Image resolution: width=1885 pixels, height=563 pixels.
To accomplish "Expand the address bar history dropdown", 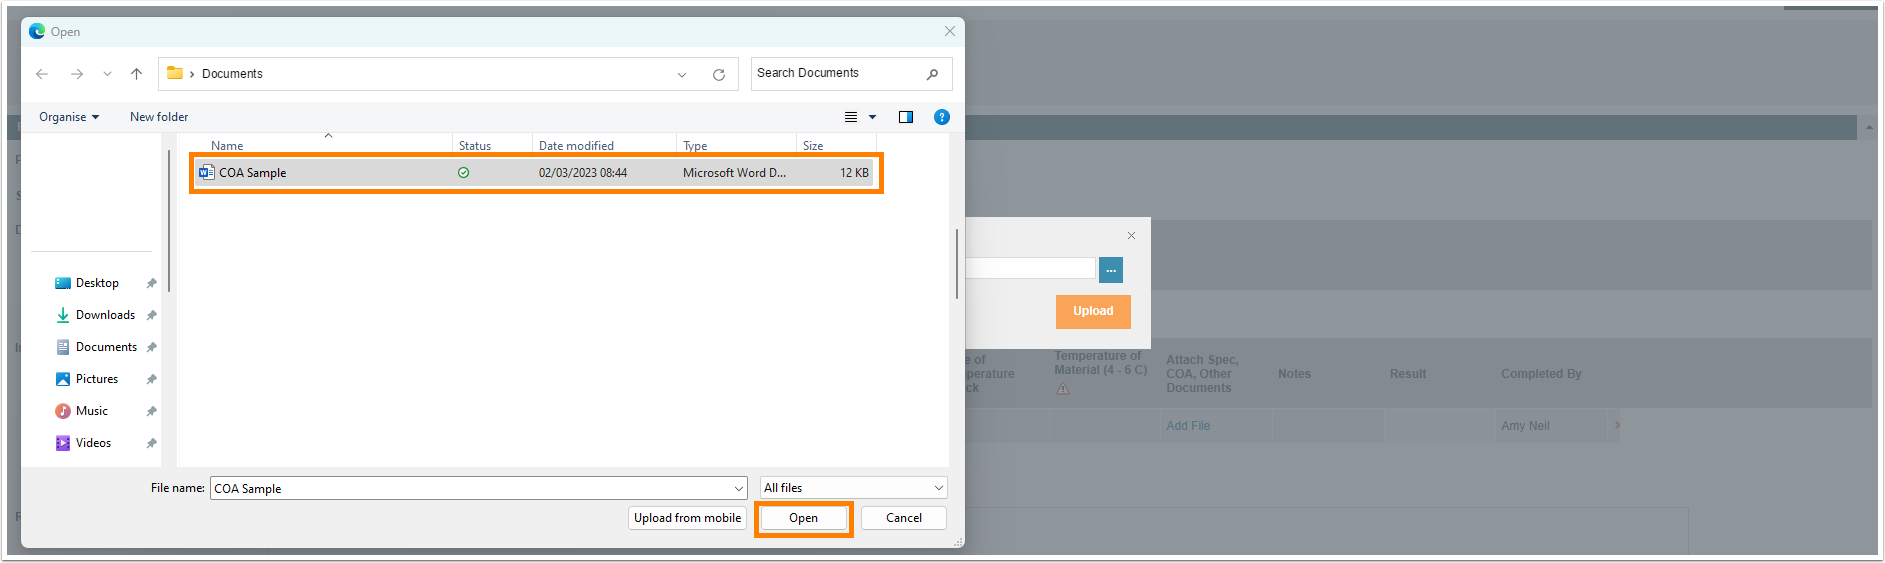I will (682, 75).
